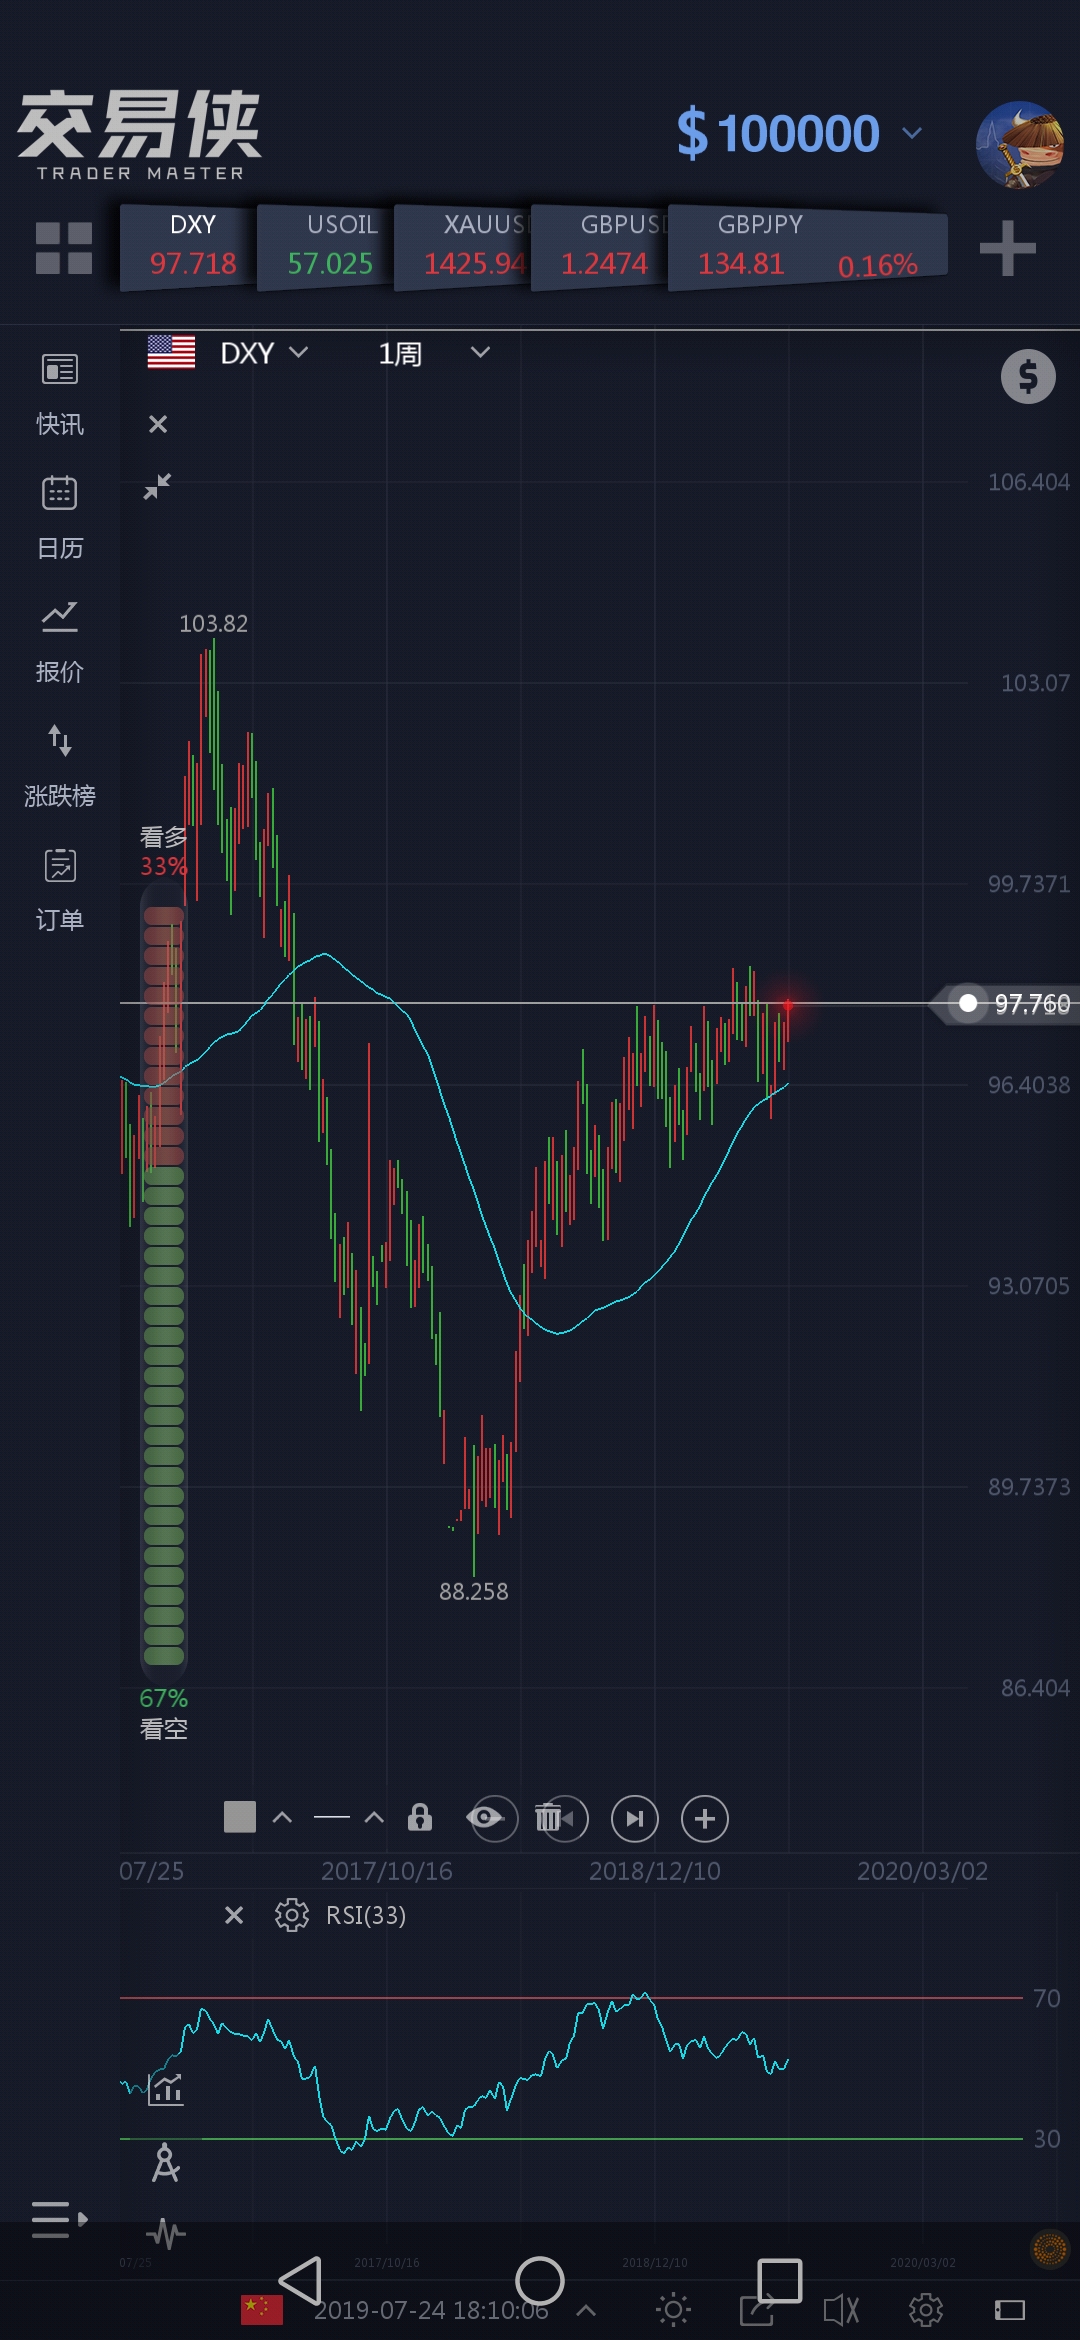Expand the color swatch chevron
This screenshot has height=2340, width=1080.
[282, 1818]
